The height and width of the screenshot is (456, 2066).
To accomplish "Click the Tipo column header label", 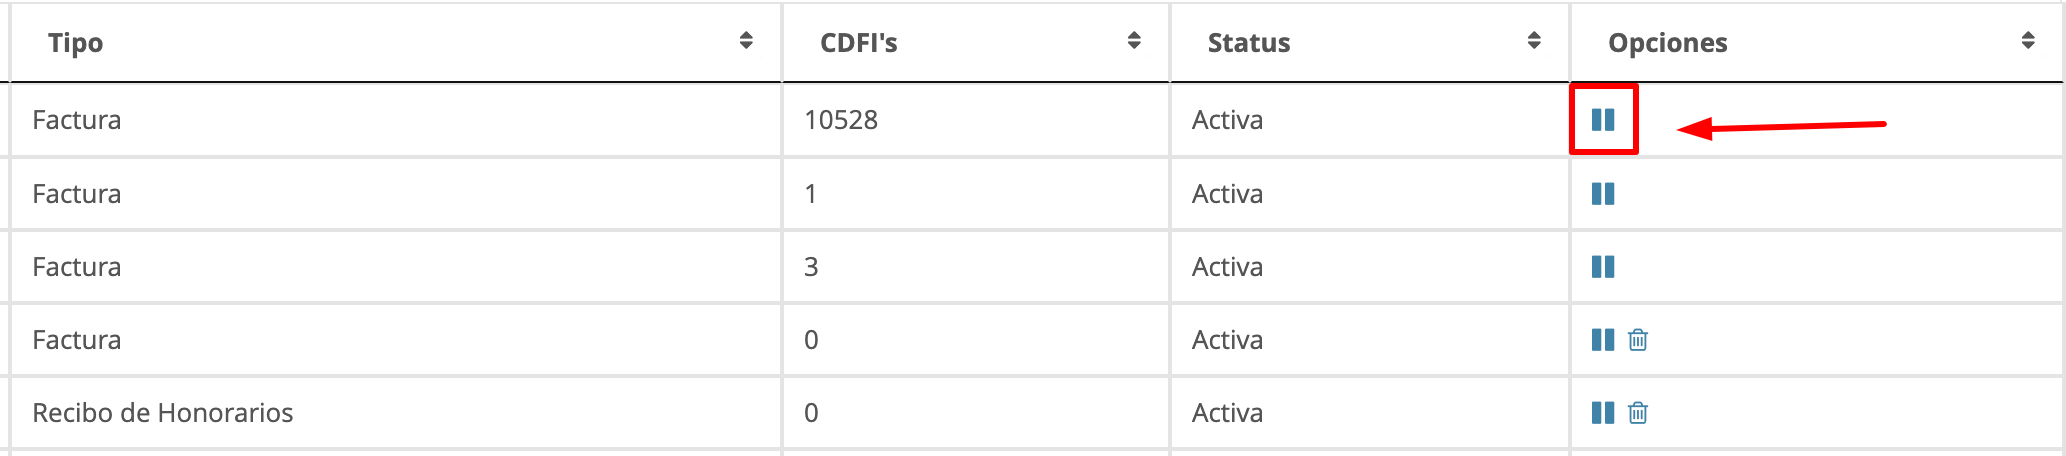I will coord(76,43).
